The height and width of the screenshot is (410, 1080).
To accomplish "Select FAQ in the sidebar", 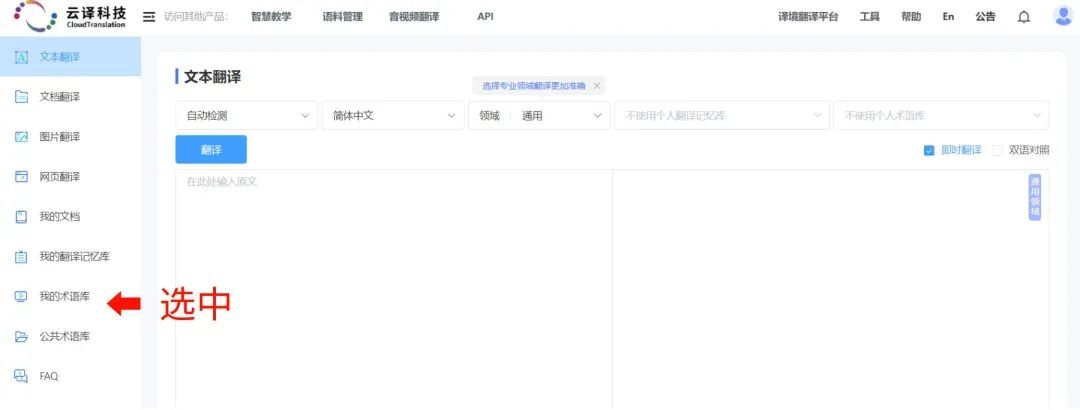I will (70, 376).
